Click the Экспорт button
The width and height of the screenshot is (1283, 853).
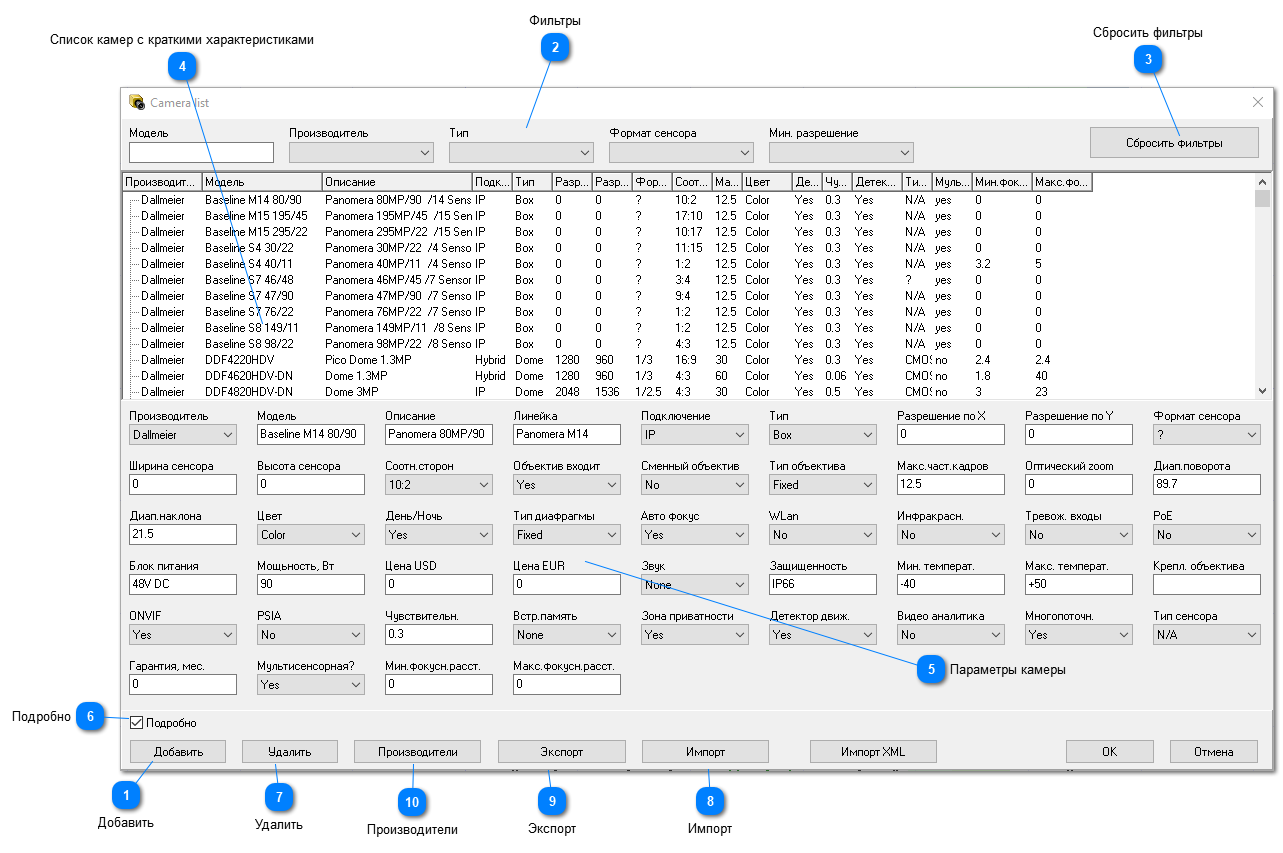(x=562, y=752)
